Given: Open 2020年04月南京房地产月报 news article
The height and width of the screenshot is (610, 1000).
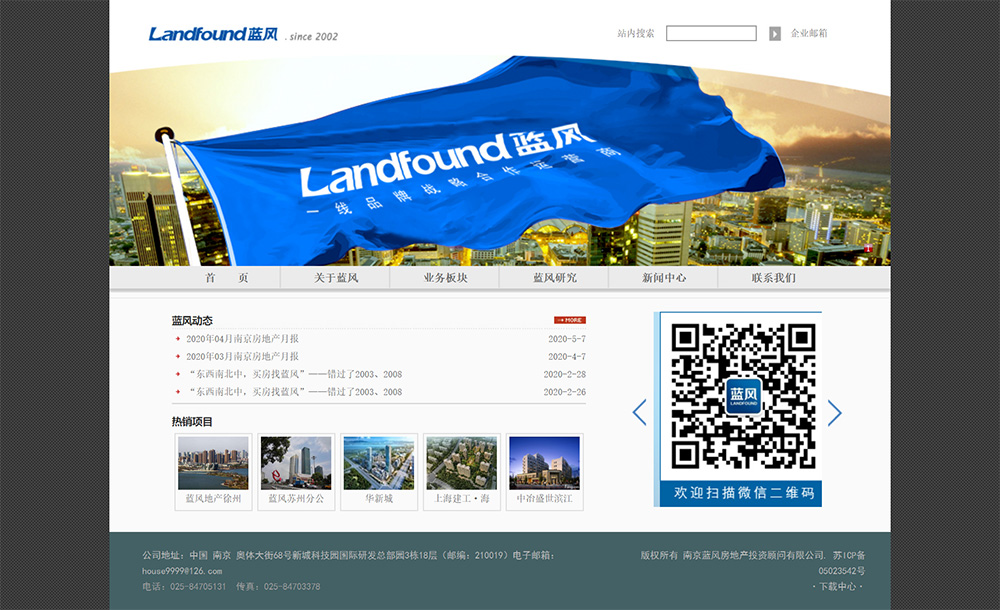Looking at the screenshot, I should coord(242,339).
